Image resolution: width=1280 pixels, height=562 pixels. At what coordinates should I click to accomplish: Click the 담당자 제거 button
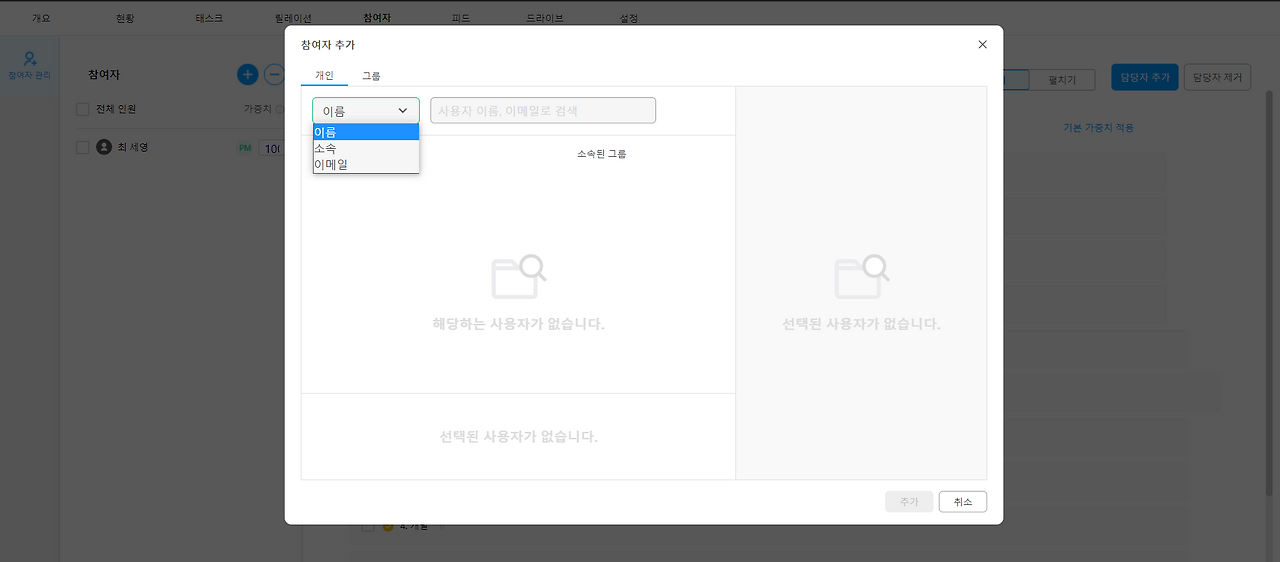click(1217, 78)
